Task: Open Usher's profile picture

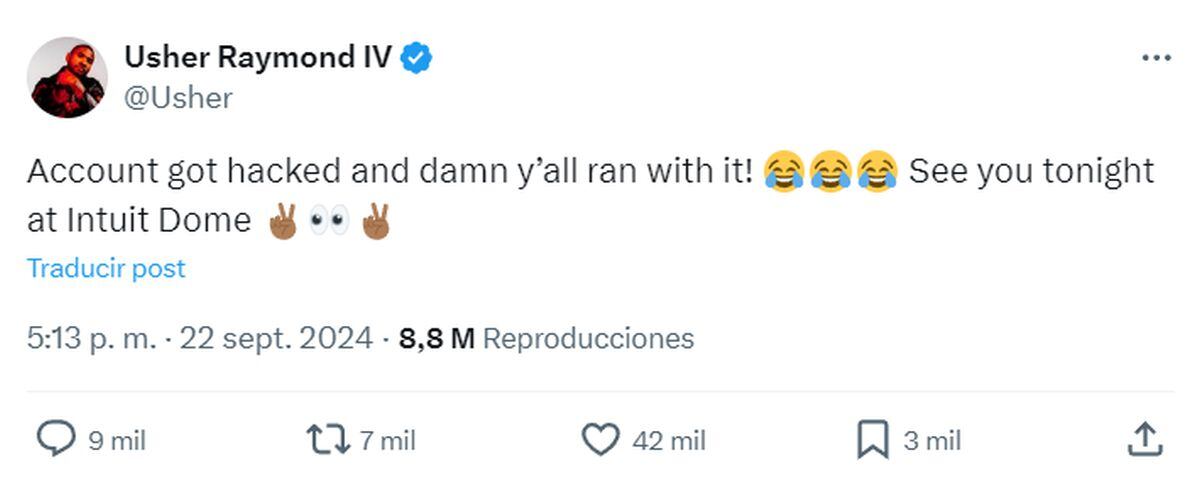Action: coord(67,77)
